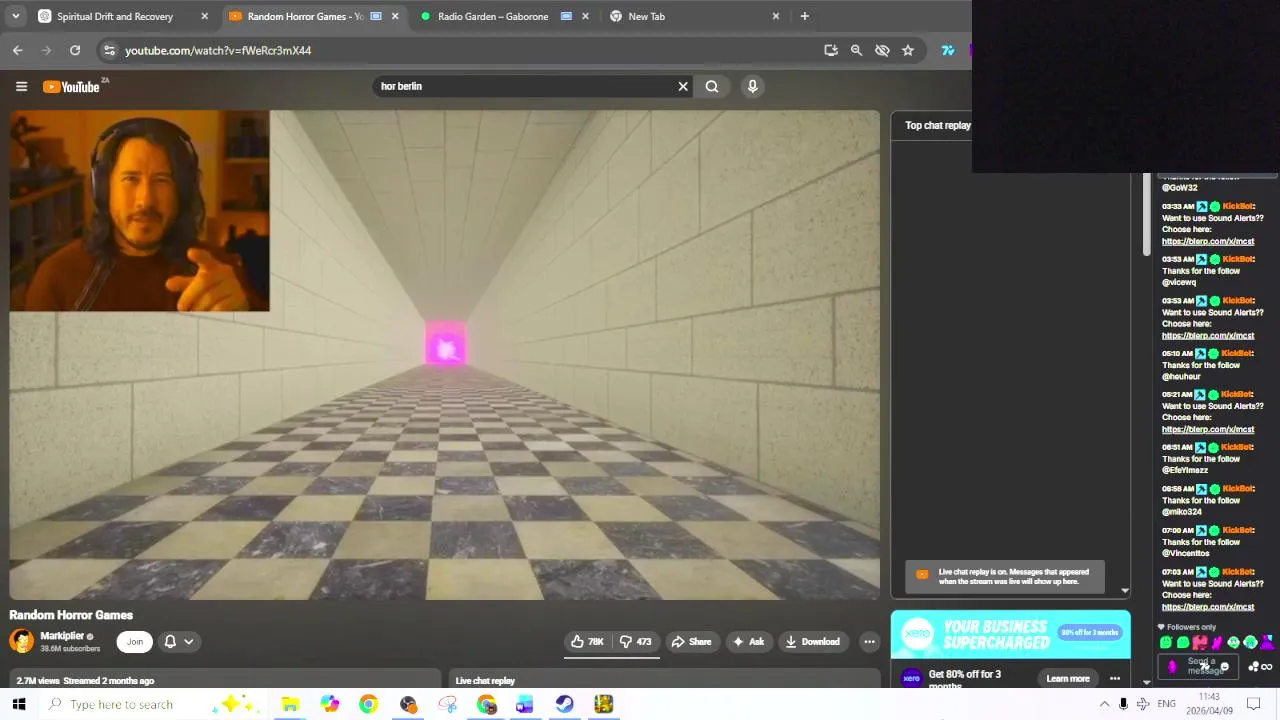Run the YouTube search with magnifier button
Image resolution: width=1280 pixels, height=720 pixels.
click(x=712, y=86)
